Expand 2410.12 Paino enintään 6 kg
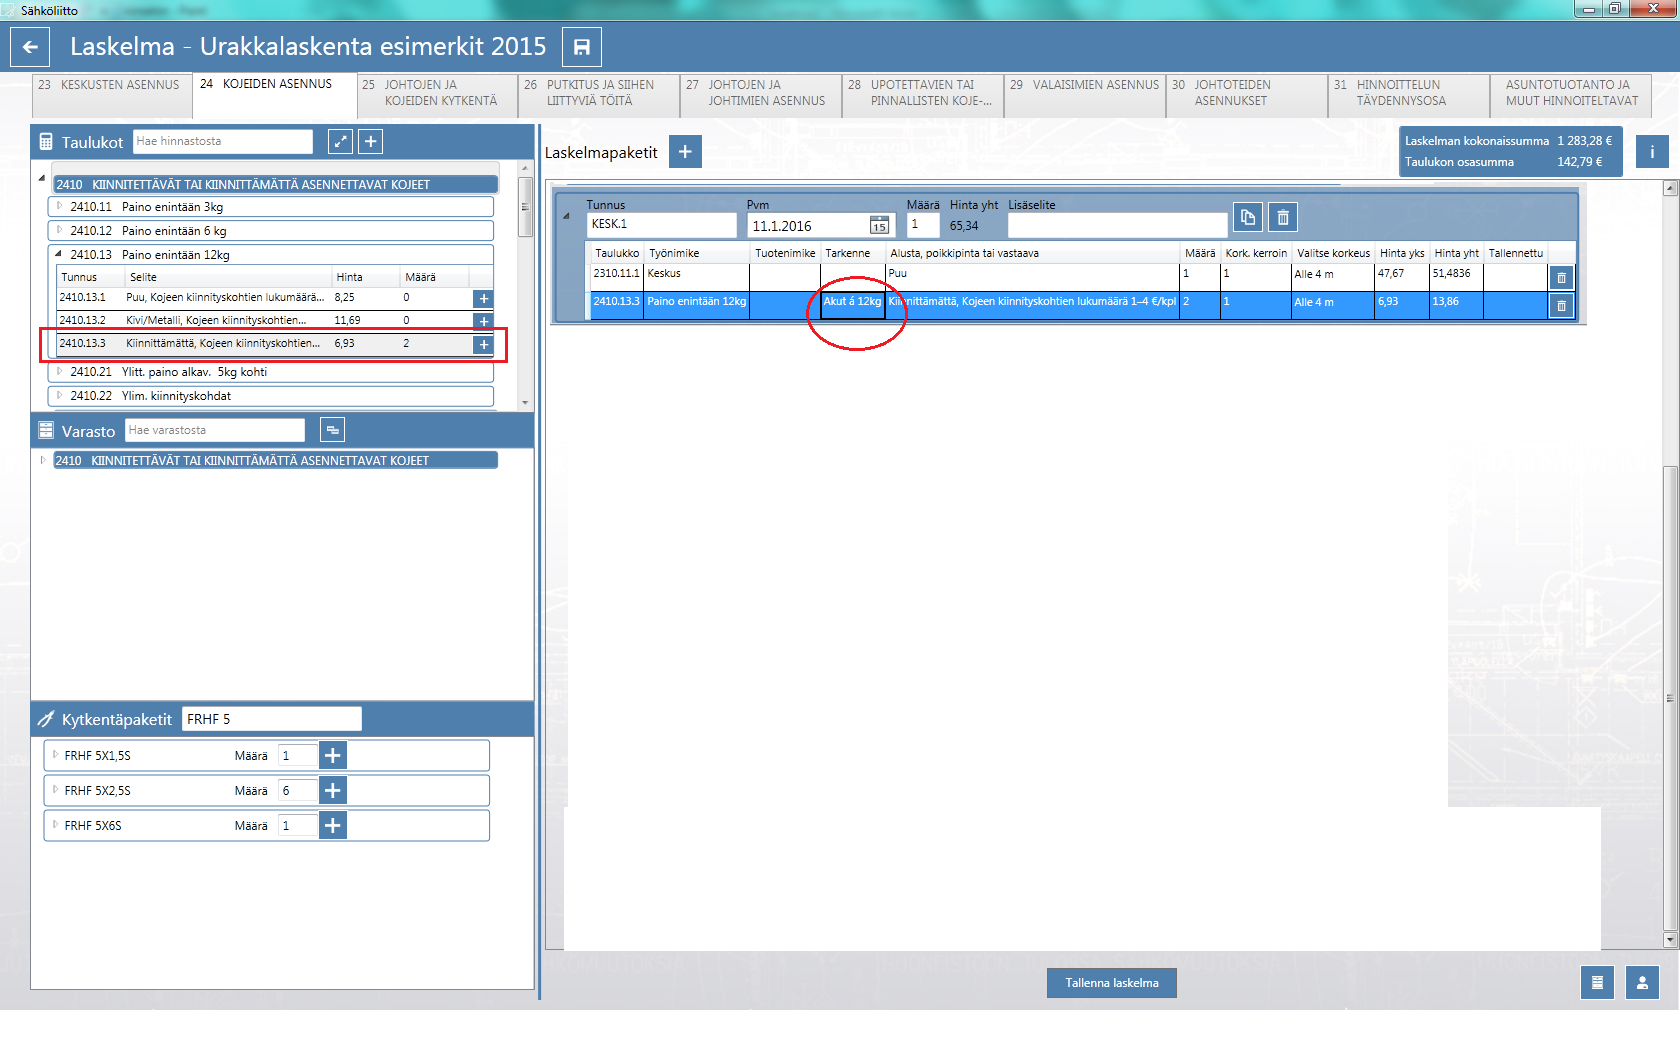Screen dimensions: 1680x1050 coord(59,230)
